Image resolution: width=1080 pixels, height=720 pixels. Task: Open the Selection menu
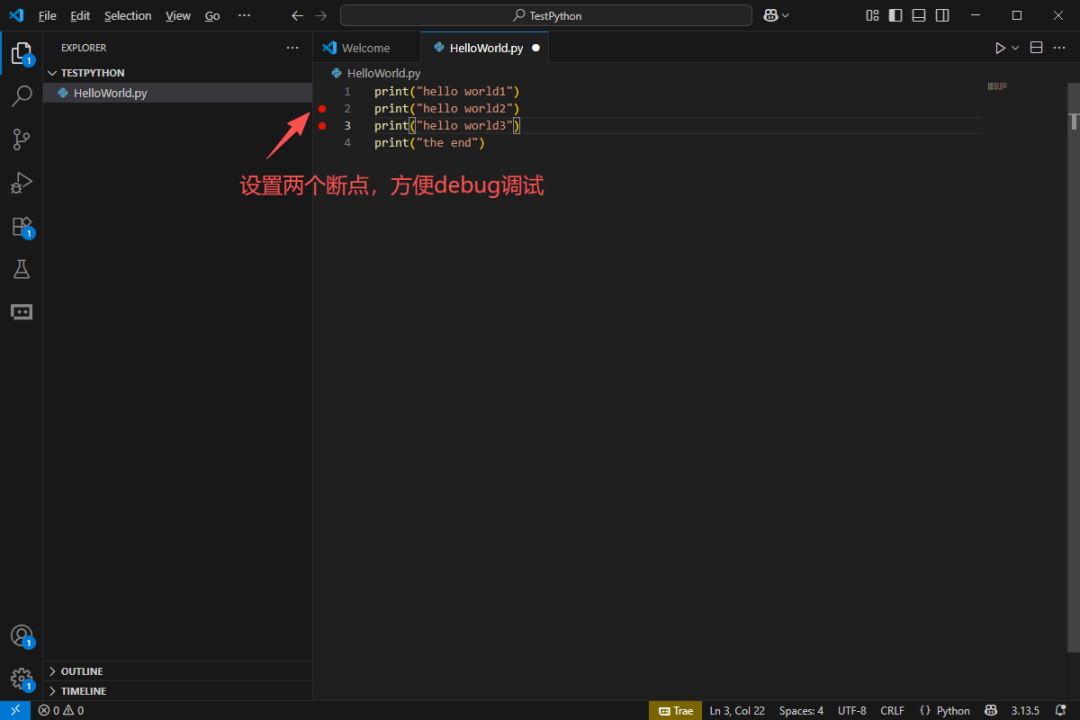[x=127, y=15]
